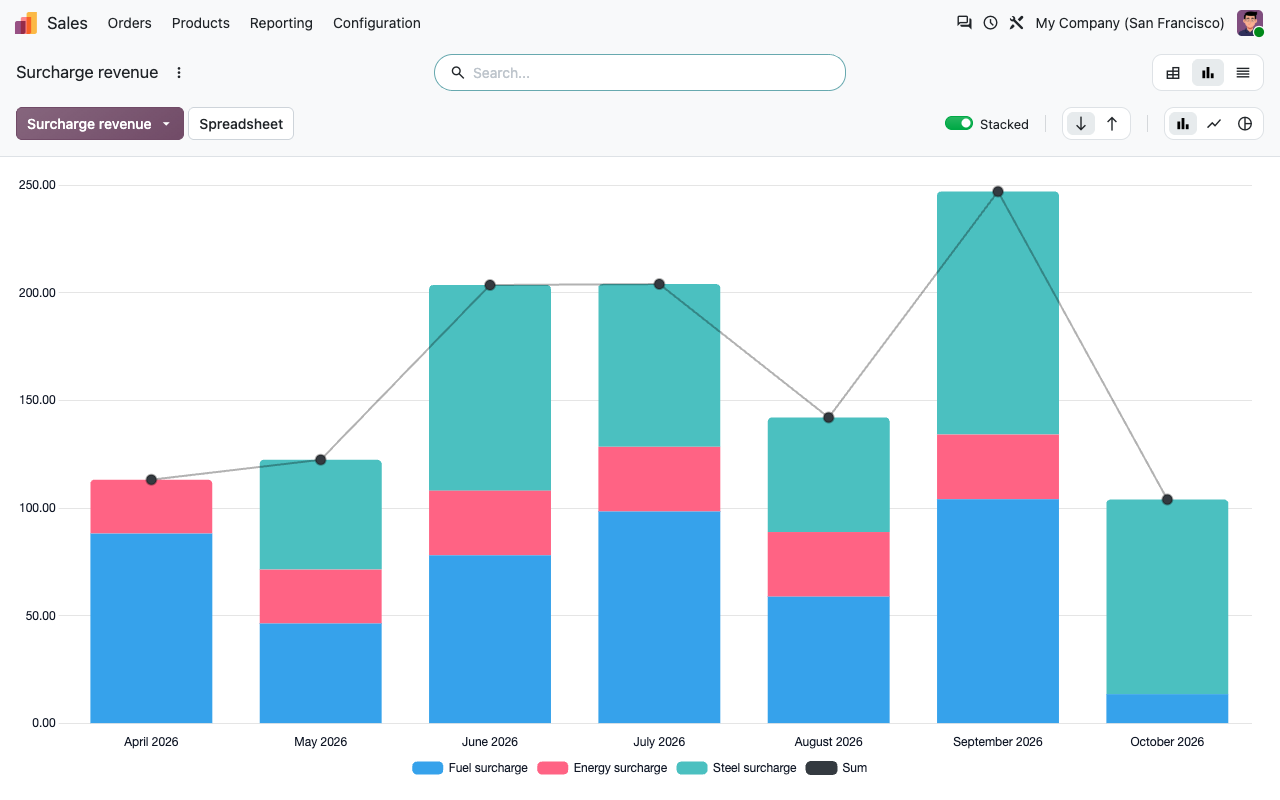Open the Reporting menu
This screenshot has width=1280, height=800.
click(x=281, y=23)
